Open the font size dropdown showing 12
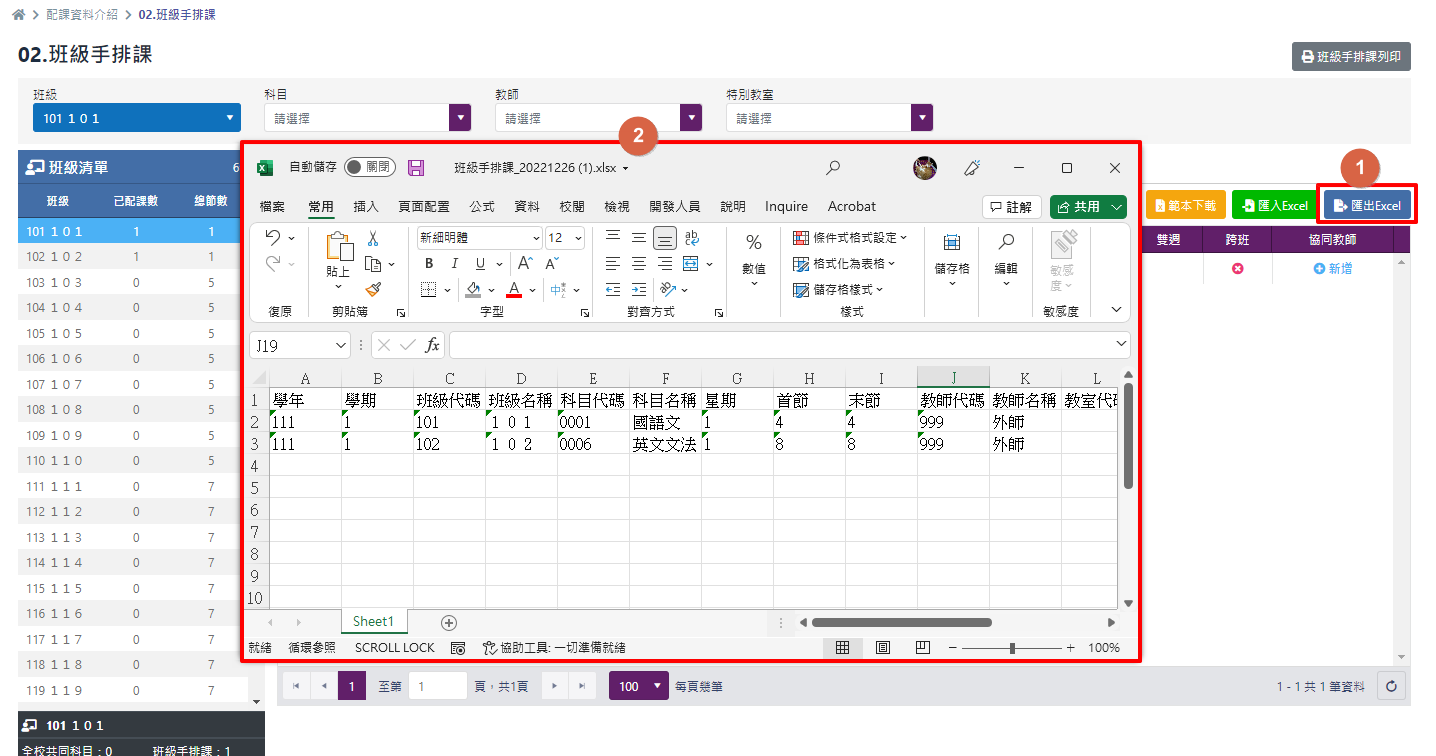 point(580,238)
